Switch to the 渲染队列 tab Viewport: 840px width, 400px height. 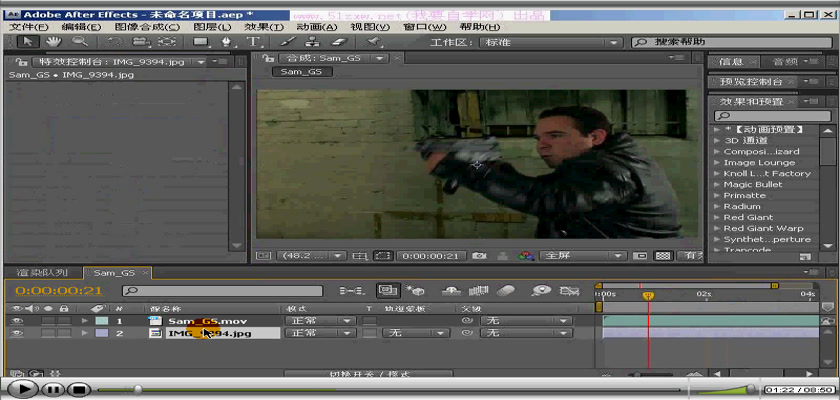tap(42, 273)
